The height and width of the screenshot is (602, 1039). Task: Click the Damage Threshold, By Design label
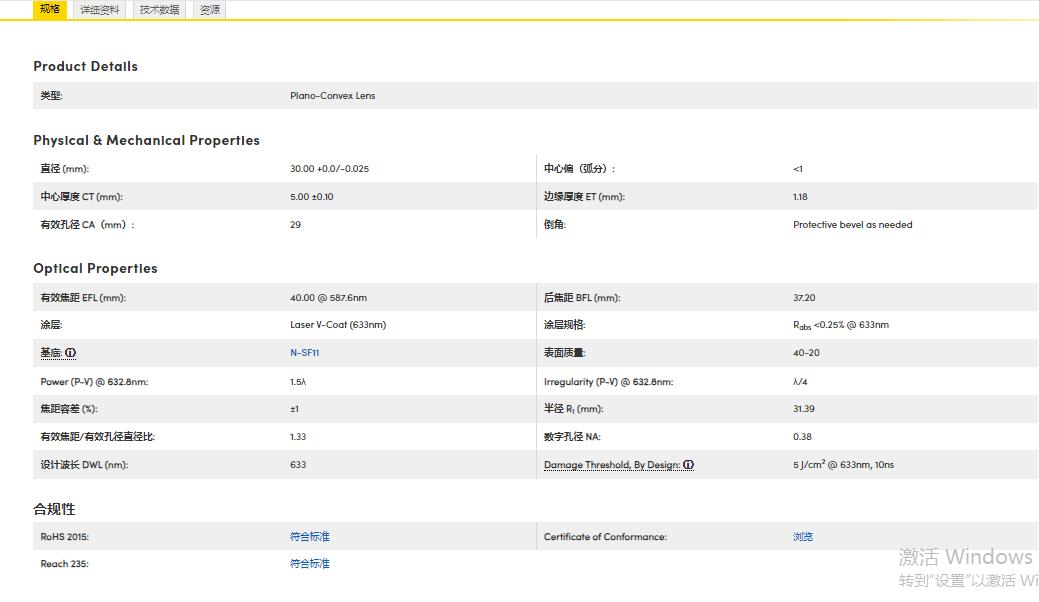click(611, 465)
